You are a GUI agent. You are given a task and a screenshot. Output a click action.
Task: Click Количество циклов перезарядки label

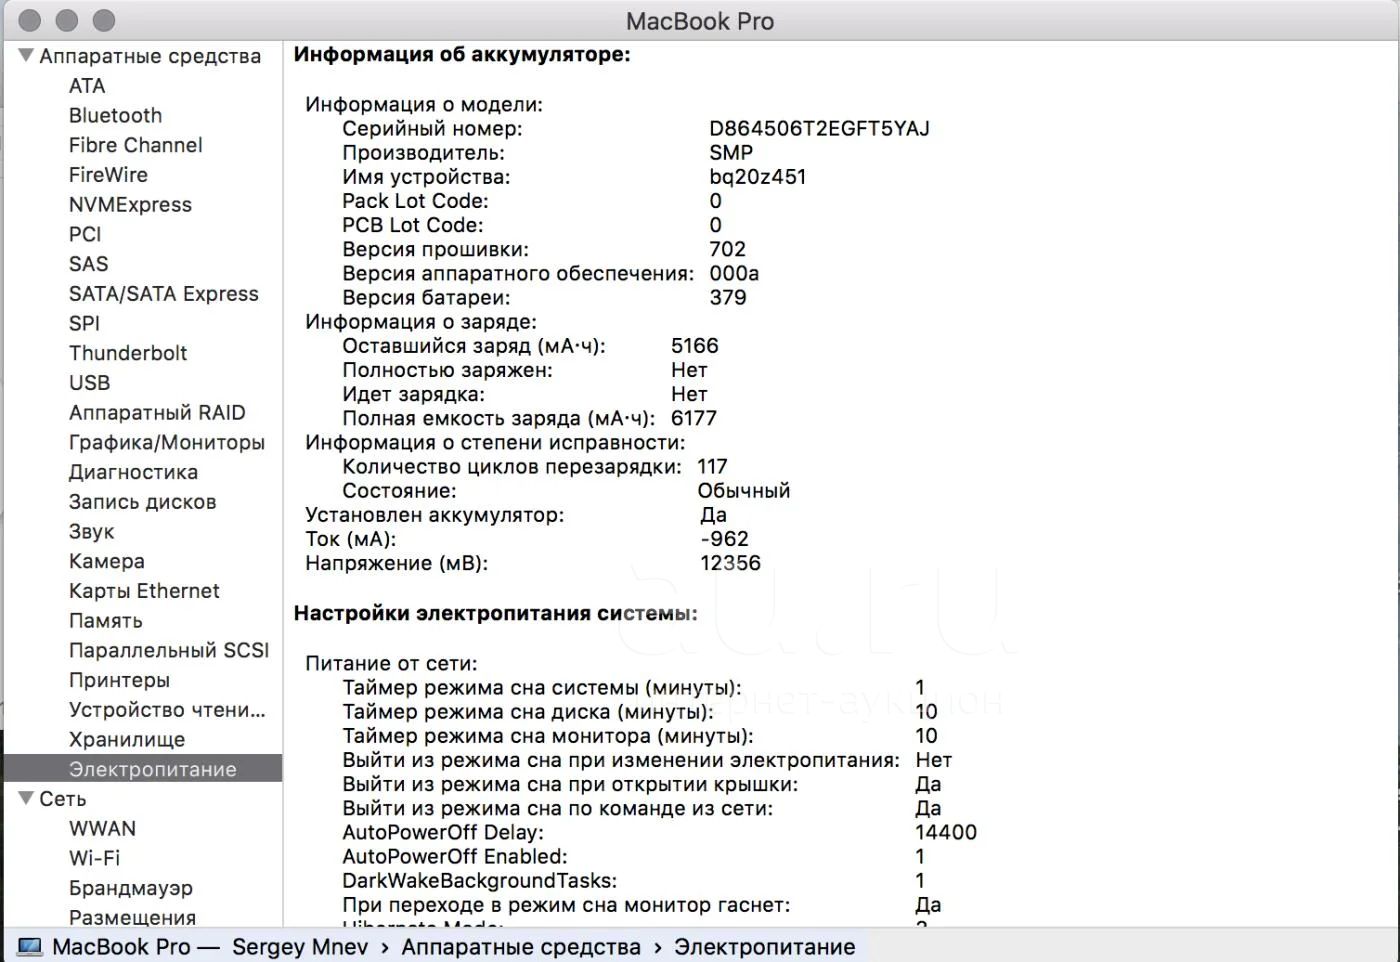(511, 467)
